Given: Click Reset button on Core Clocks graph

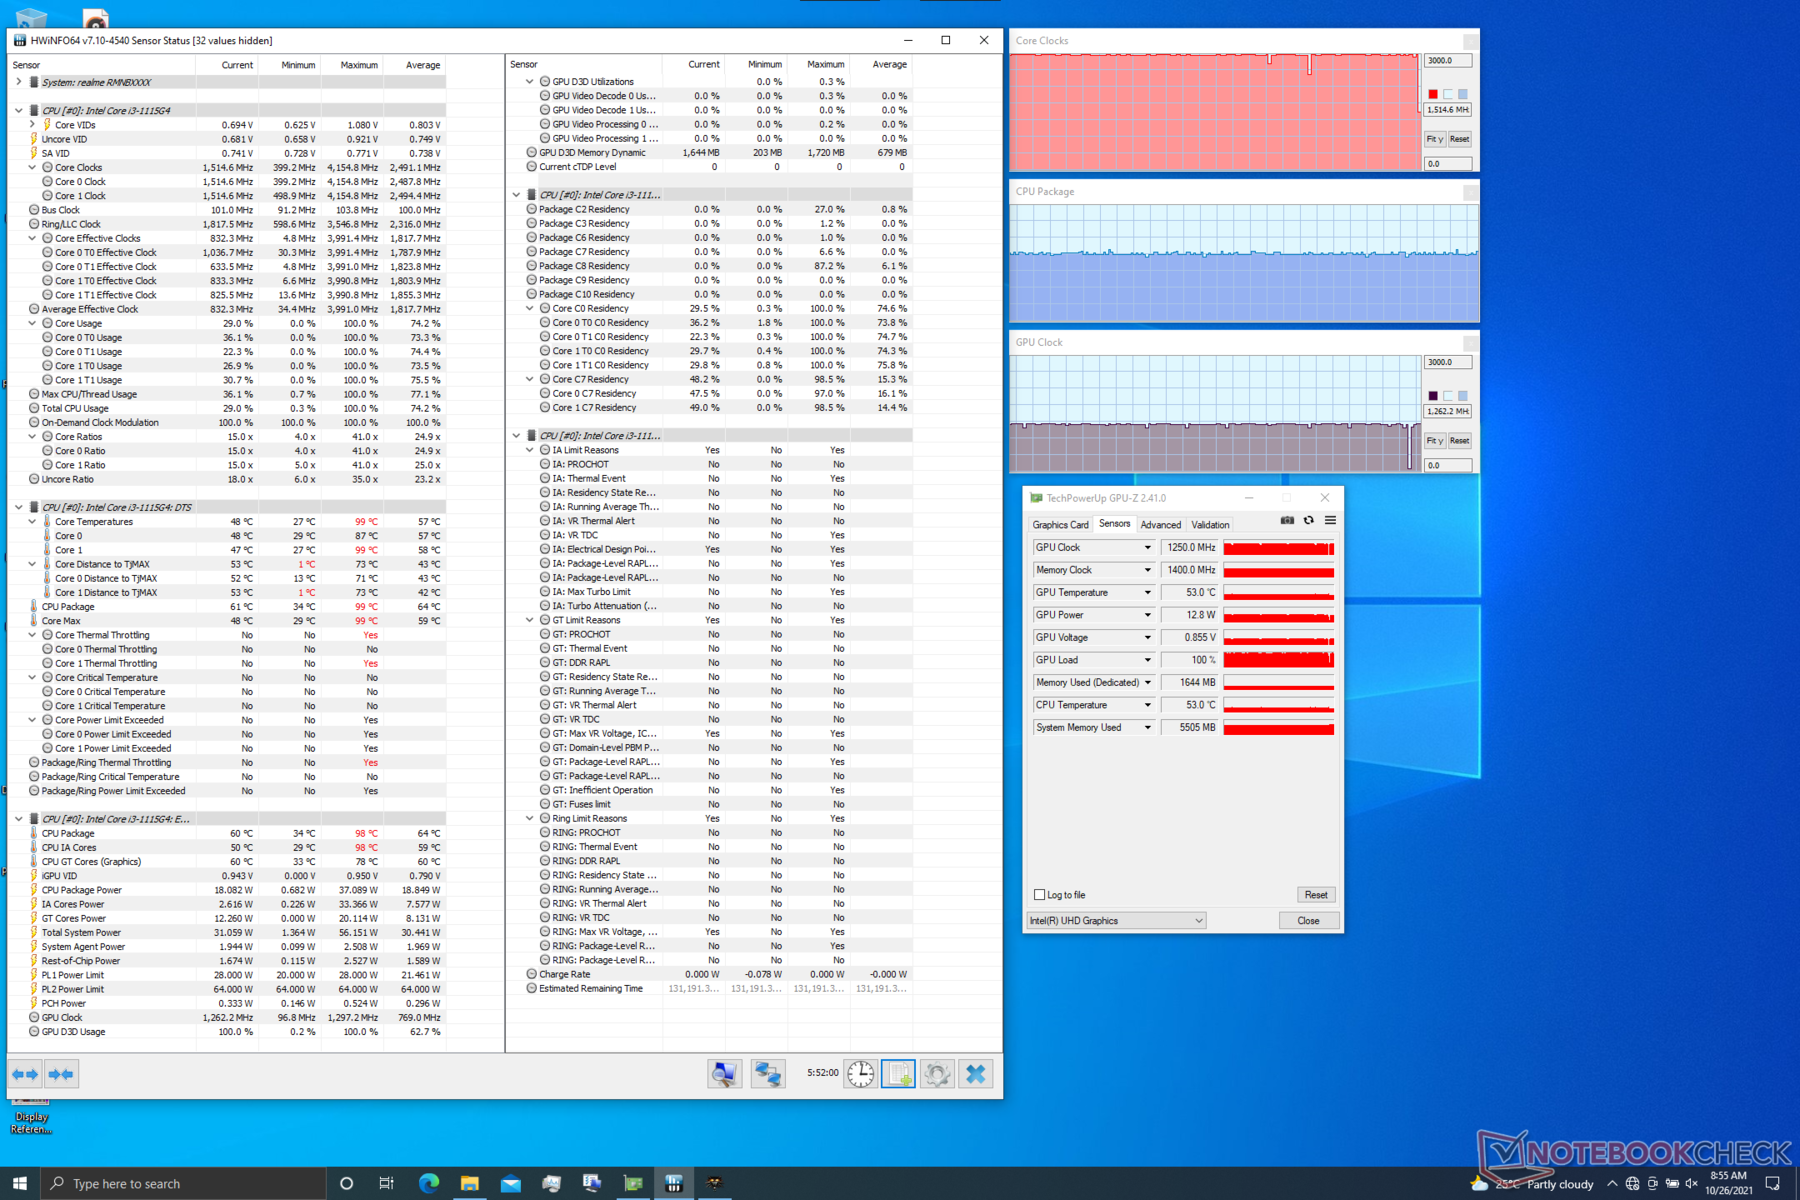Looking at the screenshot, I should [1460, 139].
